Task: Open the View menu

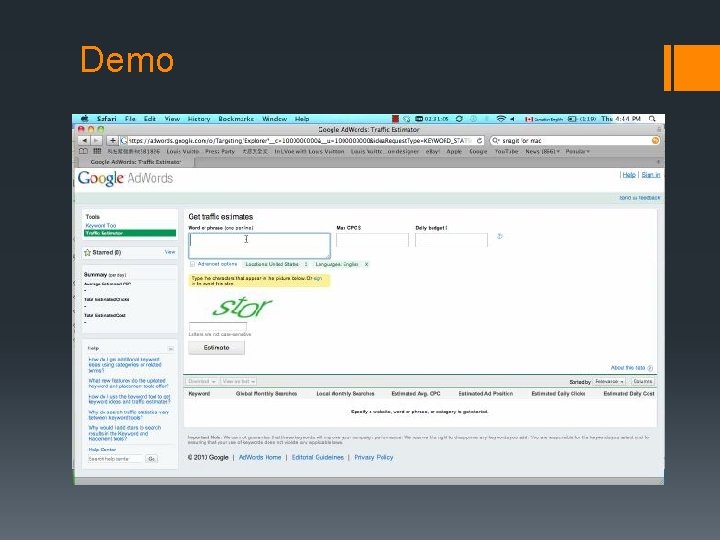Action: [x=172, y=119]
